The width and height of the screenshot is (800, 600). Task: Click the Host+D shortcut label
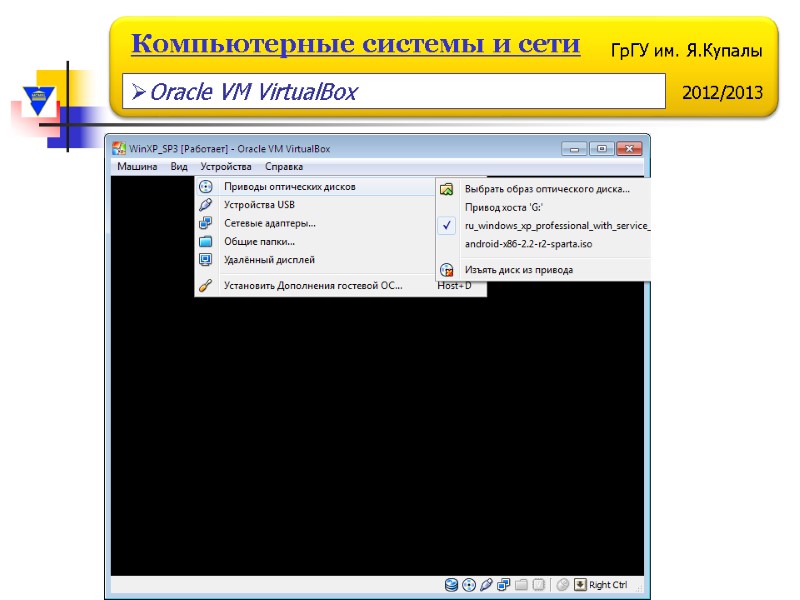point(454,286)
